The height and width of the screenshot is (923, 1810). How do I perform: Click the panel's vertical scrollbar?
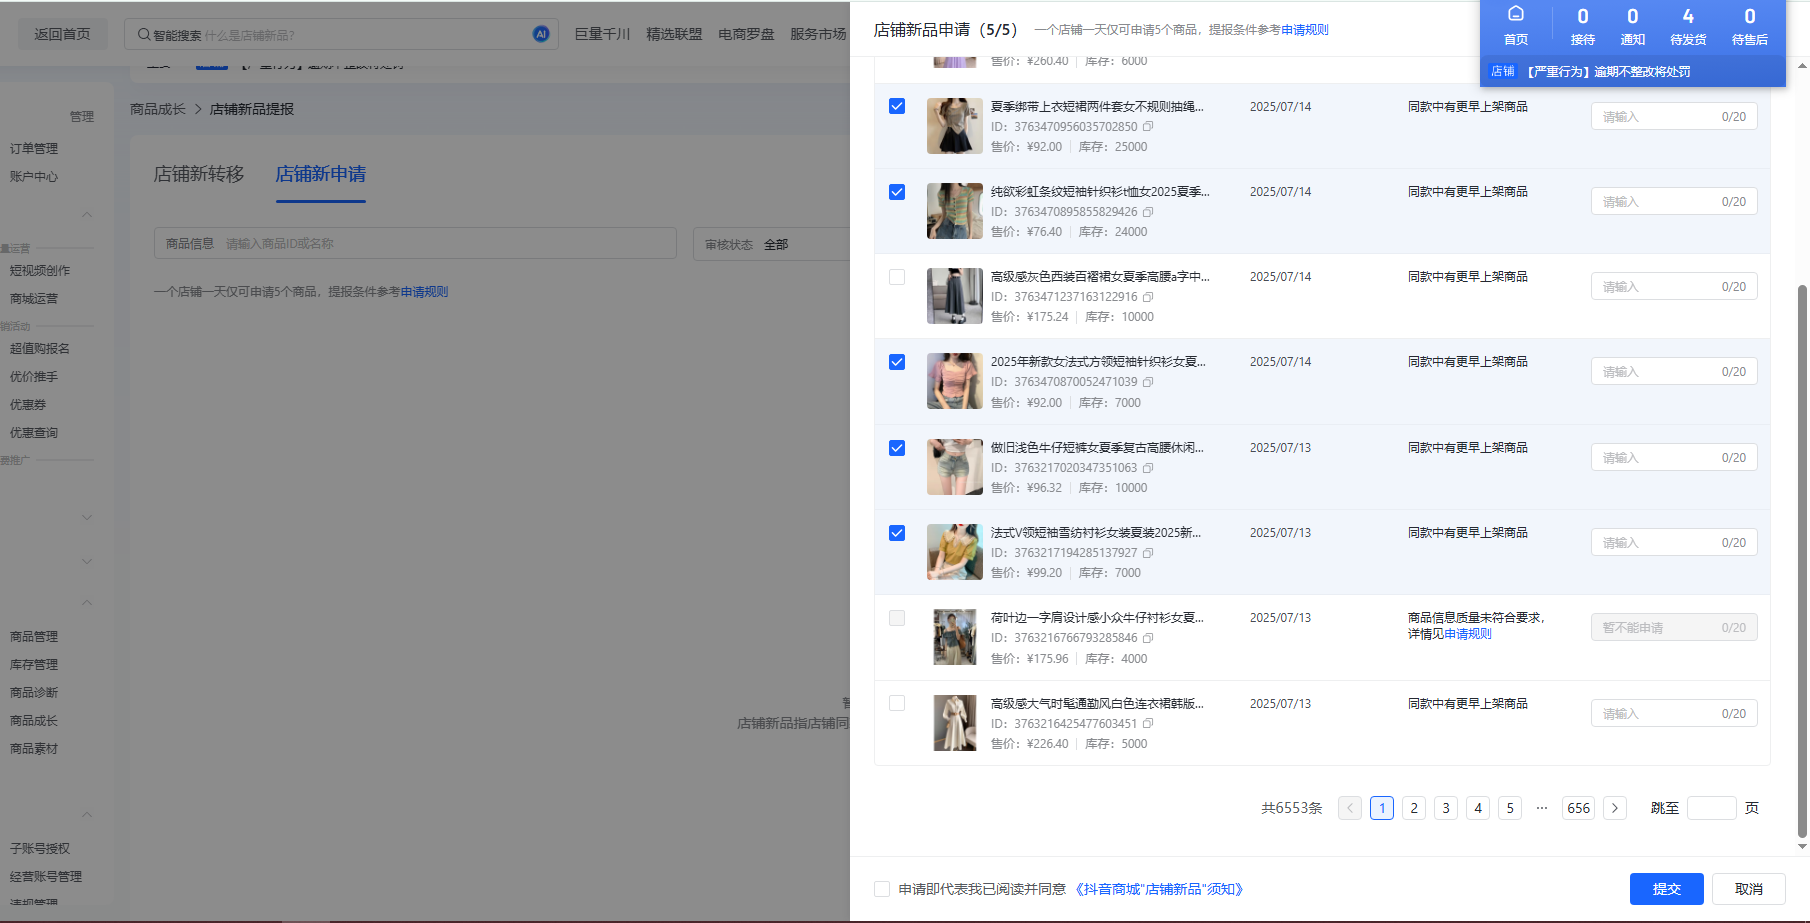pyautogui.click(x=1802, y=560)
